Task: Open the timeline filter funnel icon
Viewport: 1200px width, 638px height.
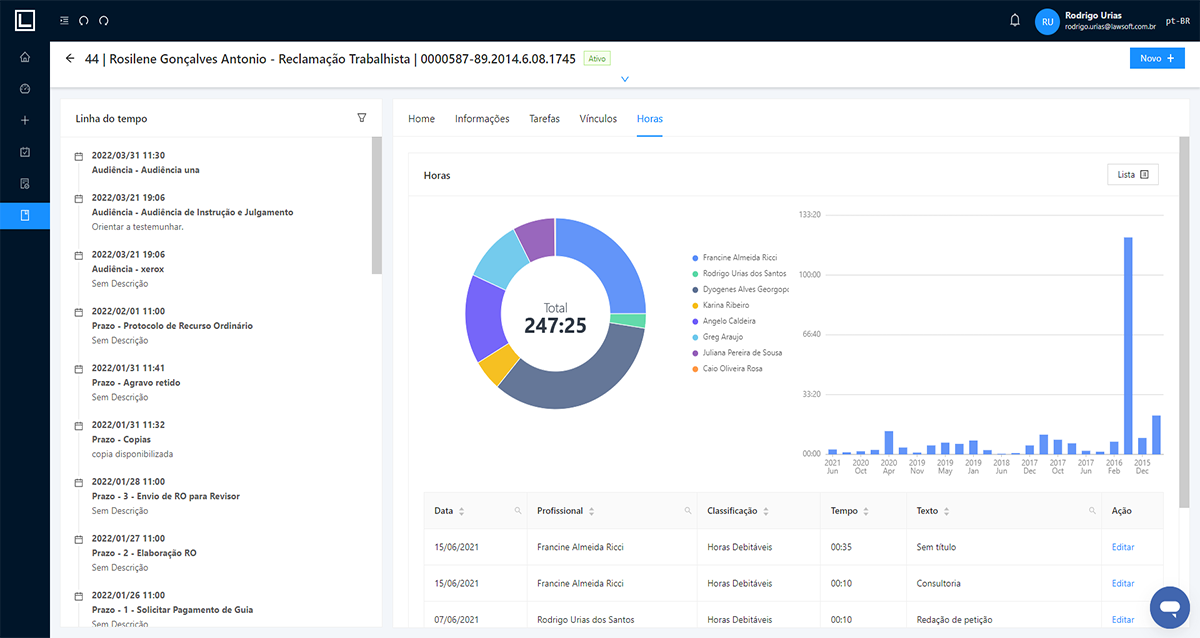Action: (x=362, y=118)
